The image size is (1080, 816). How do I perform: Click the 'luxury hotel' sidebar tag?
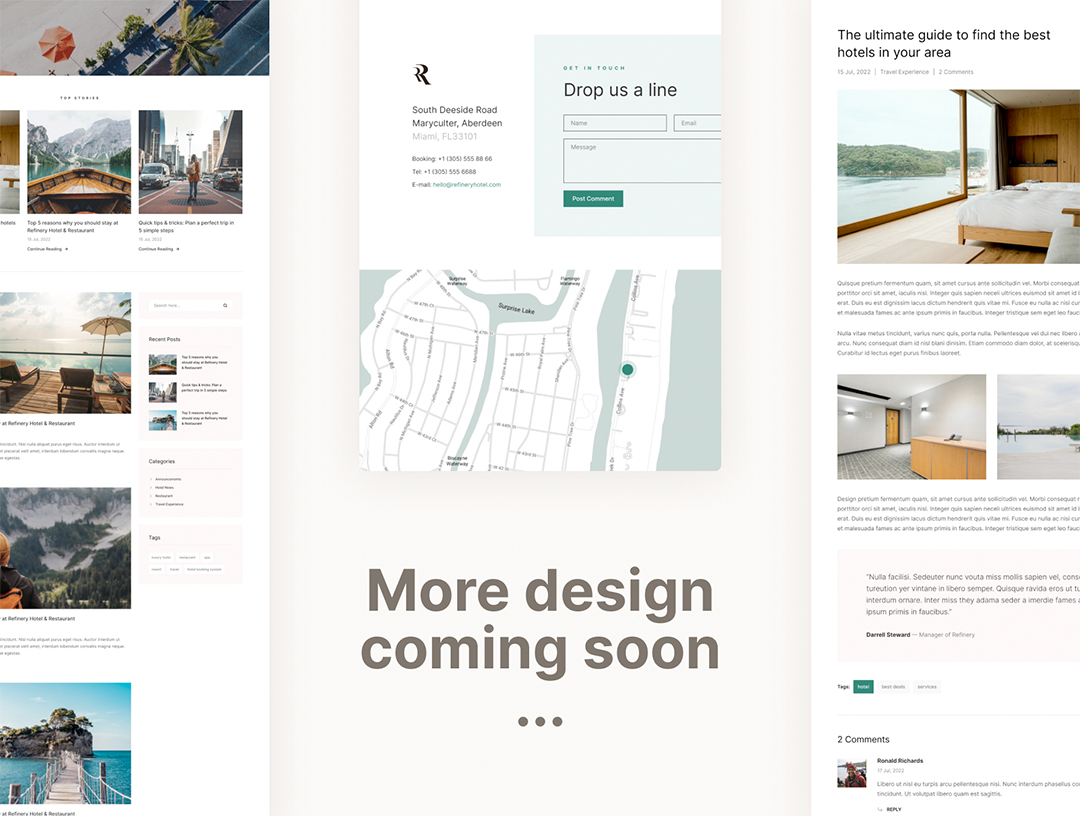[x=161, y=557]
